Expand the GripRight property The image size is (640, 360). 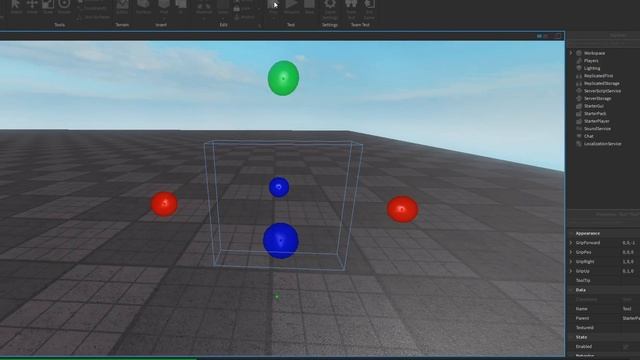[x=571, y=262]
